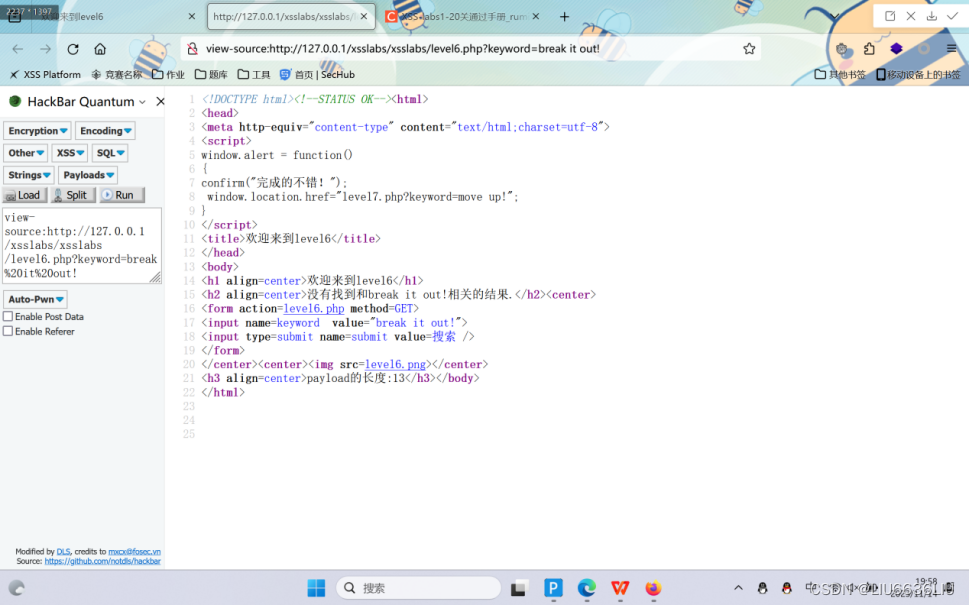Open the 作业 bookmark folder

click(169, 75)
